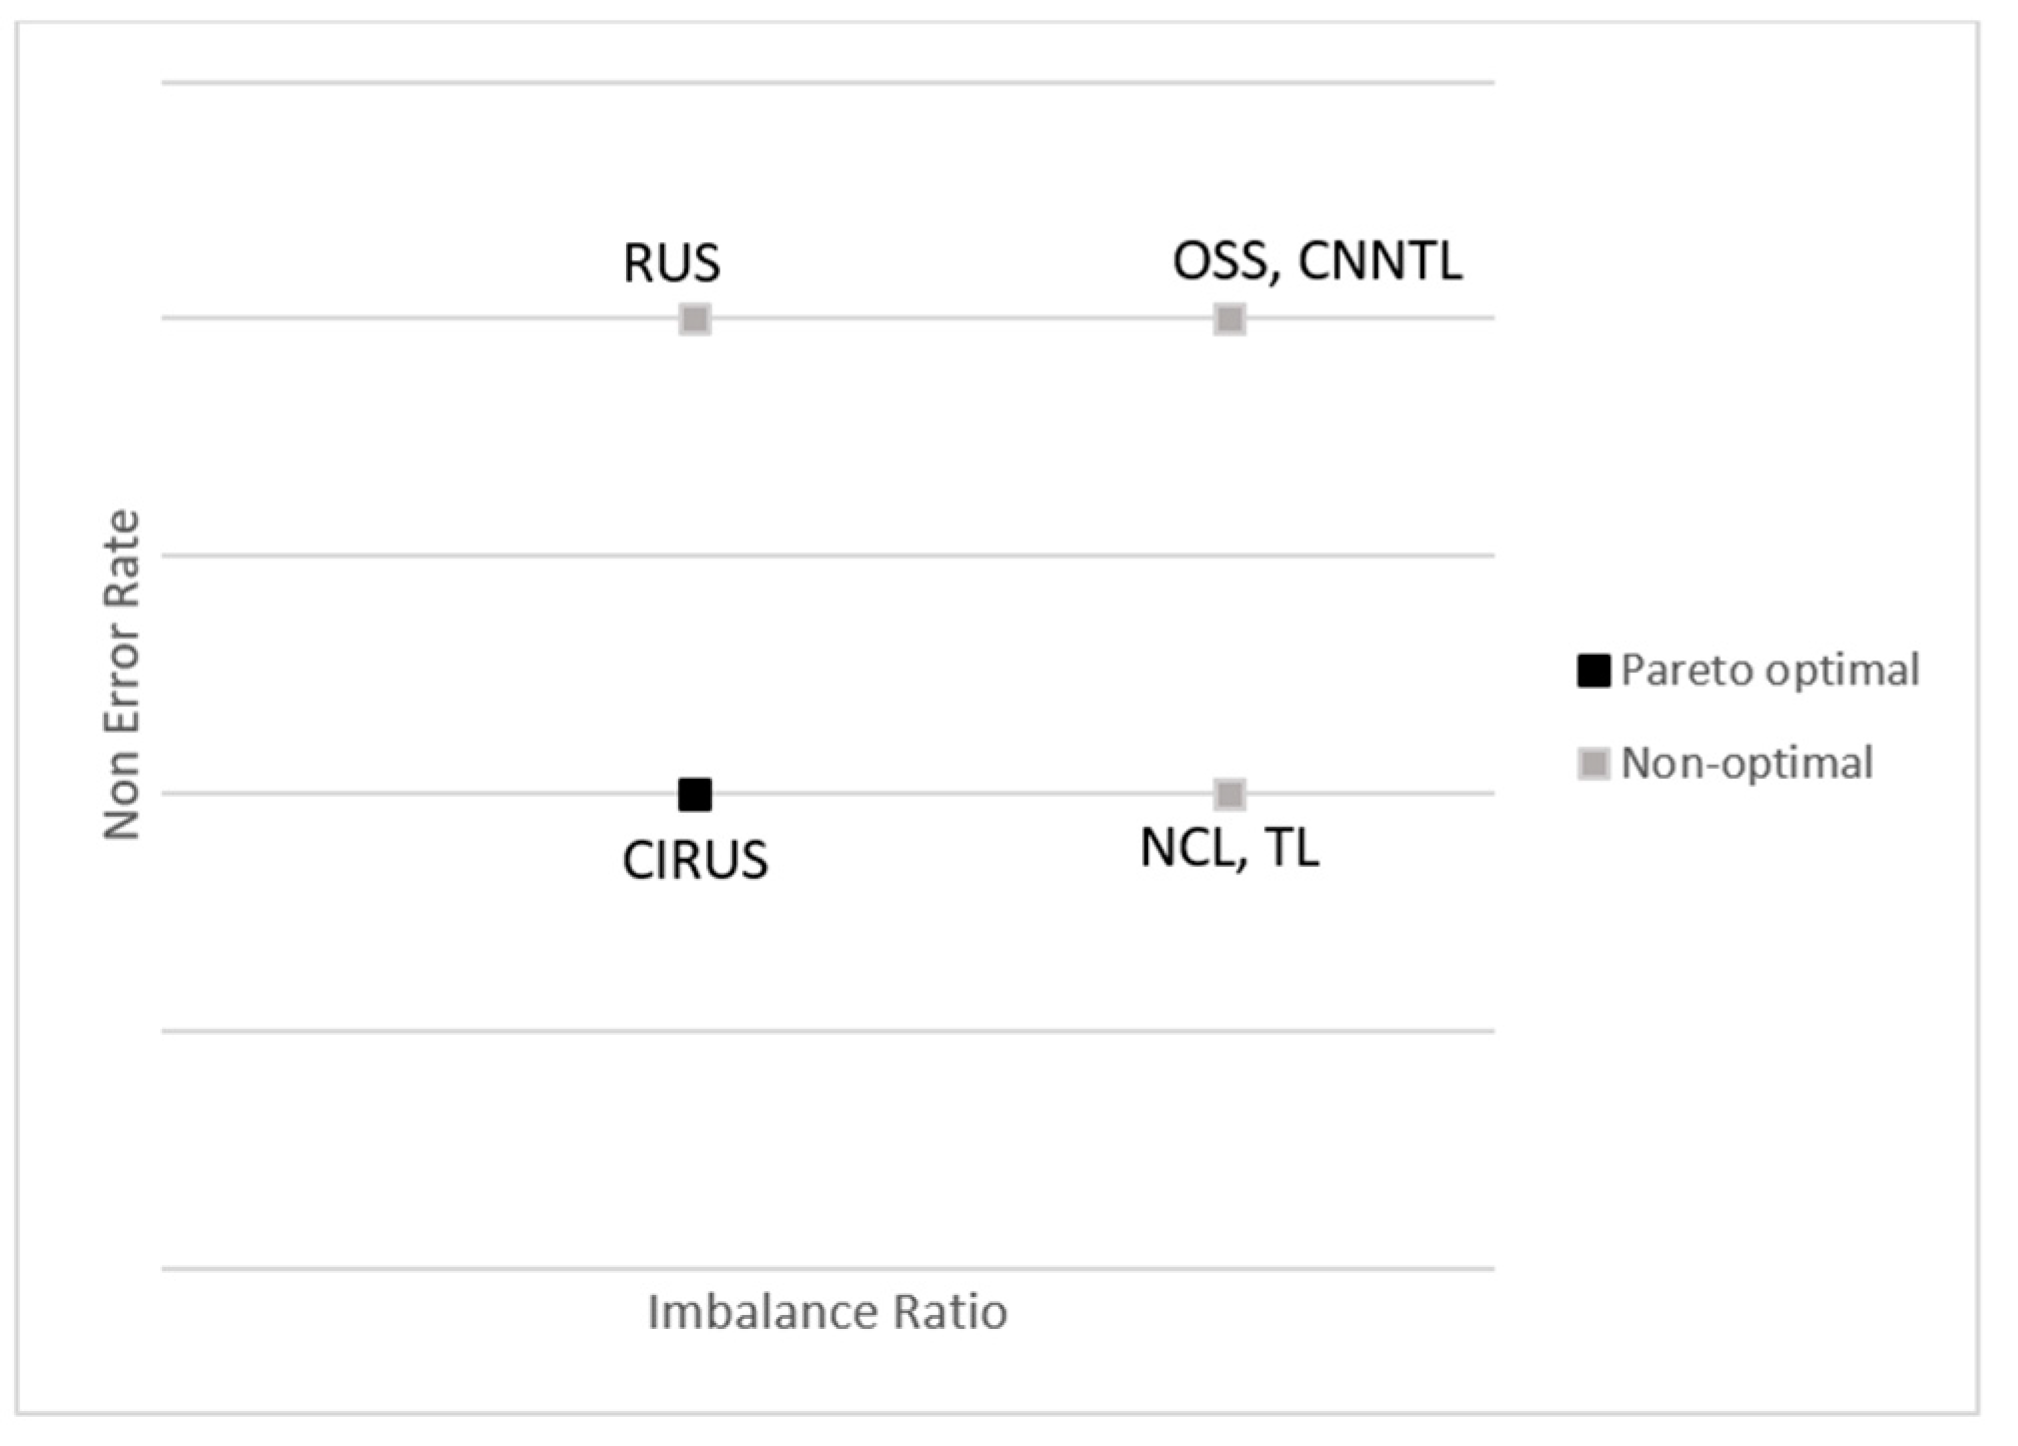Click the Non Error Rate axis title

122,675
